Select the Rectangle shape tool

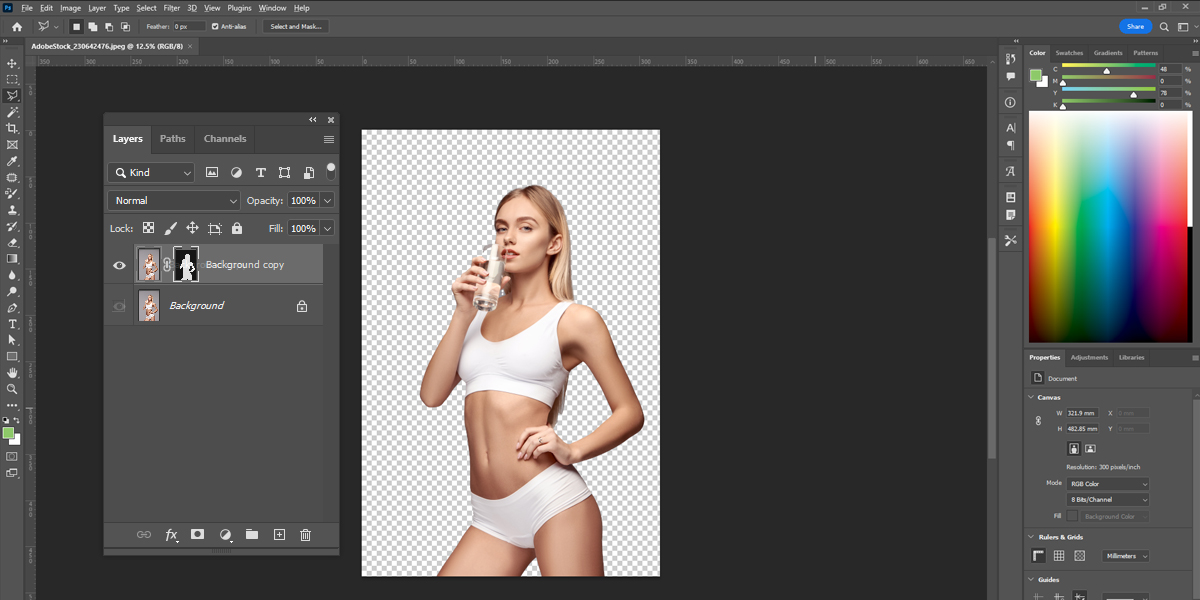[12, 356]
